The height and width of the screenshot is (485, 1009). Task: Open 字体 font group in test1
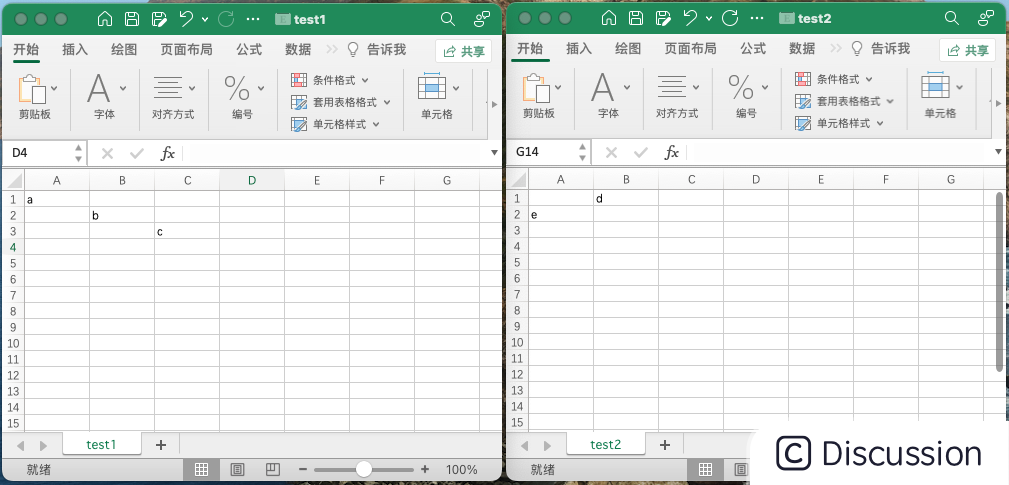(x=98, y=89)
